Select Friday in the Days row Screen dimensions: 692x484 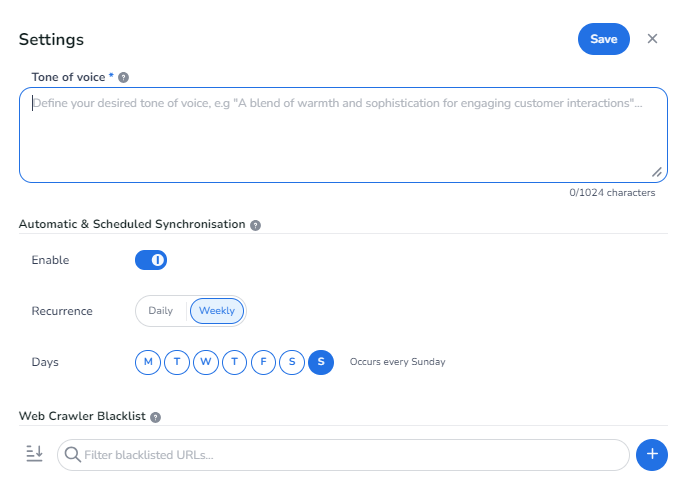[x=263, y=362]
